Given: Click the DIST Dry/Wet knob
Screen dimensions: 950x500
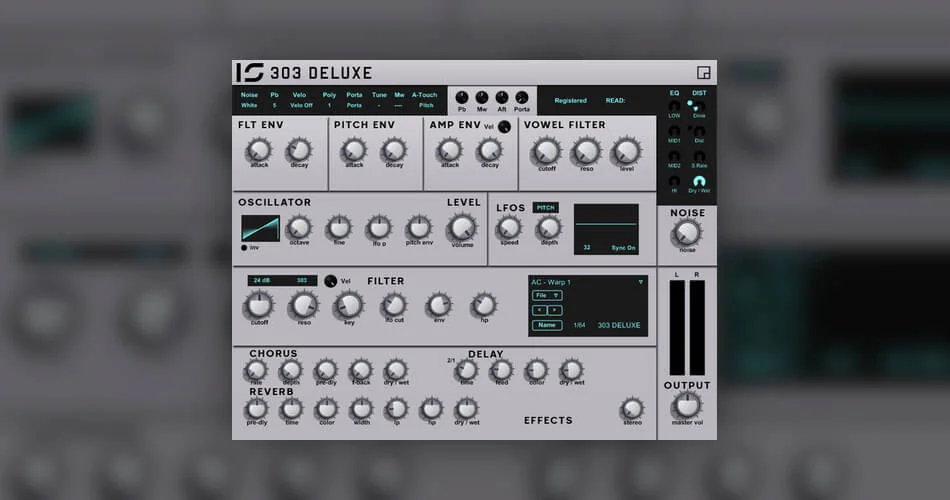Looking at the screenshot, I should (699, 181).
